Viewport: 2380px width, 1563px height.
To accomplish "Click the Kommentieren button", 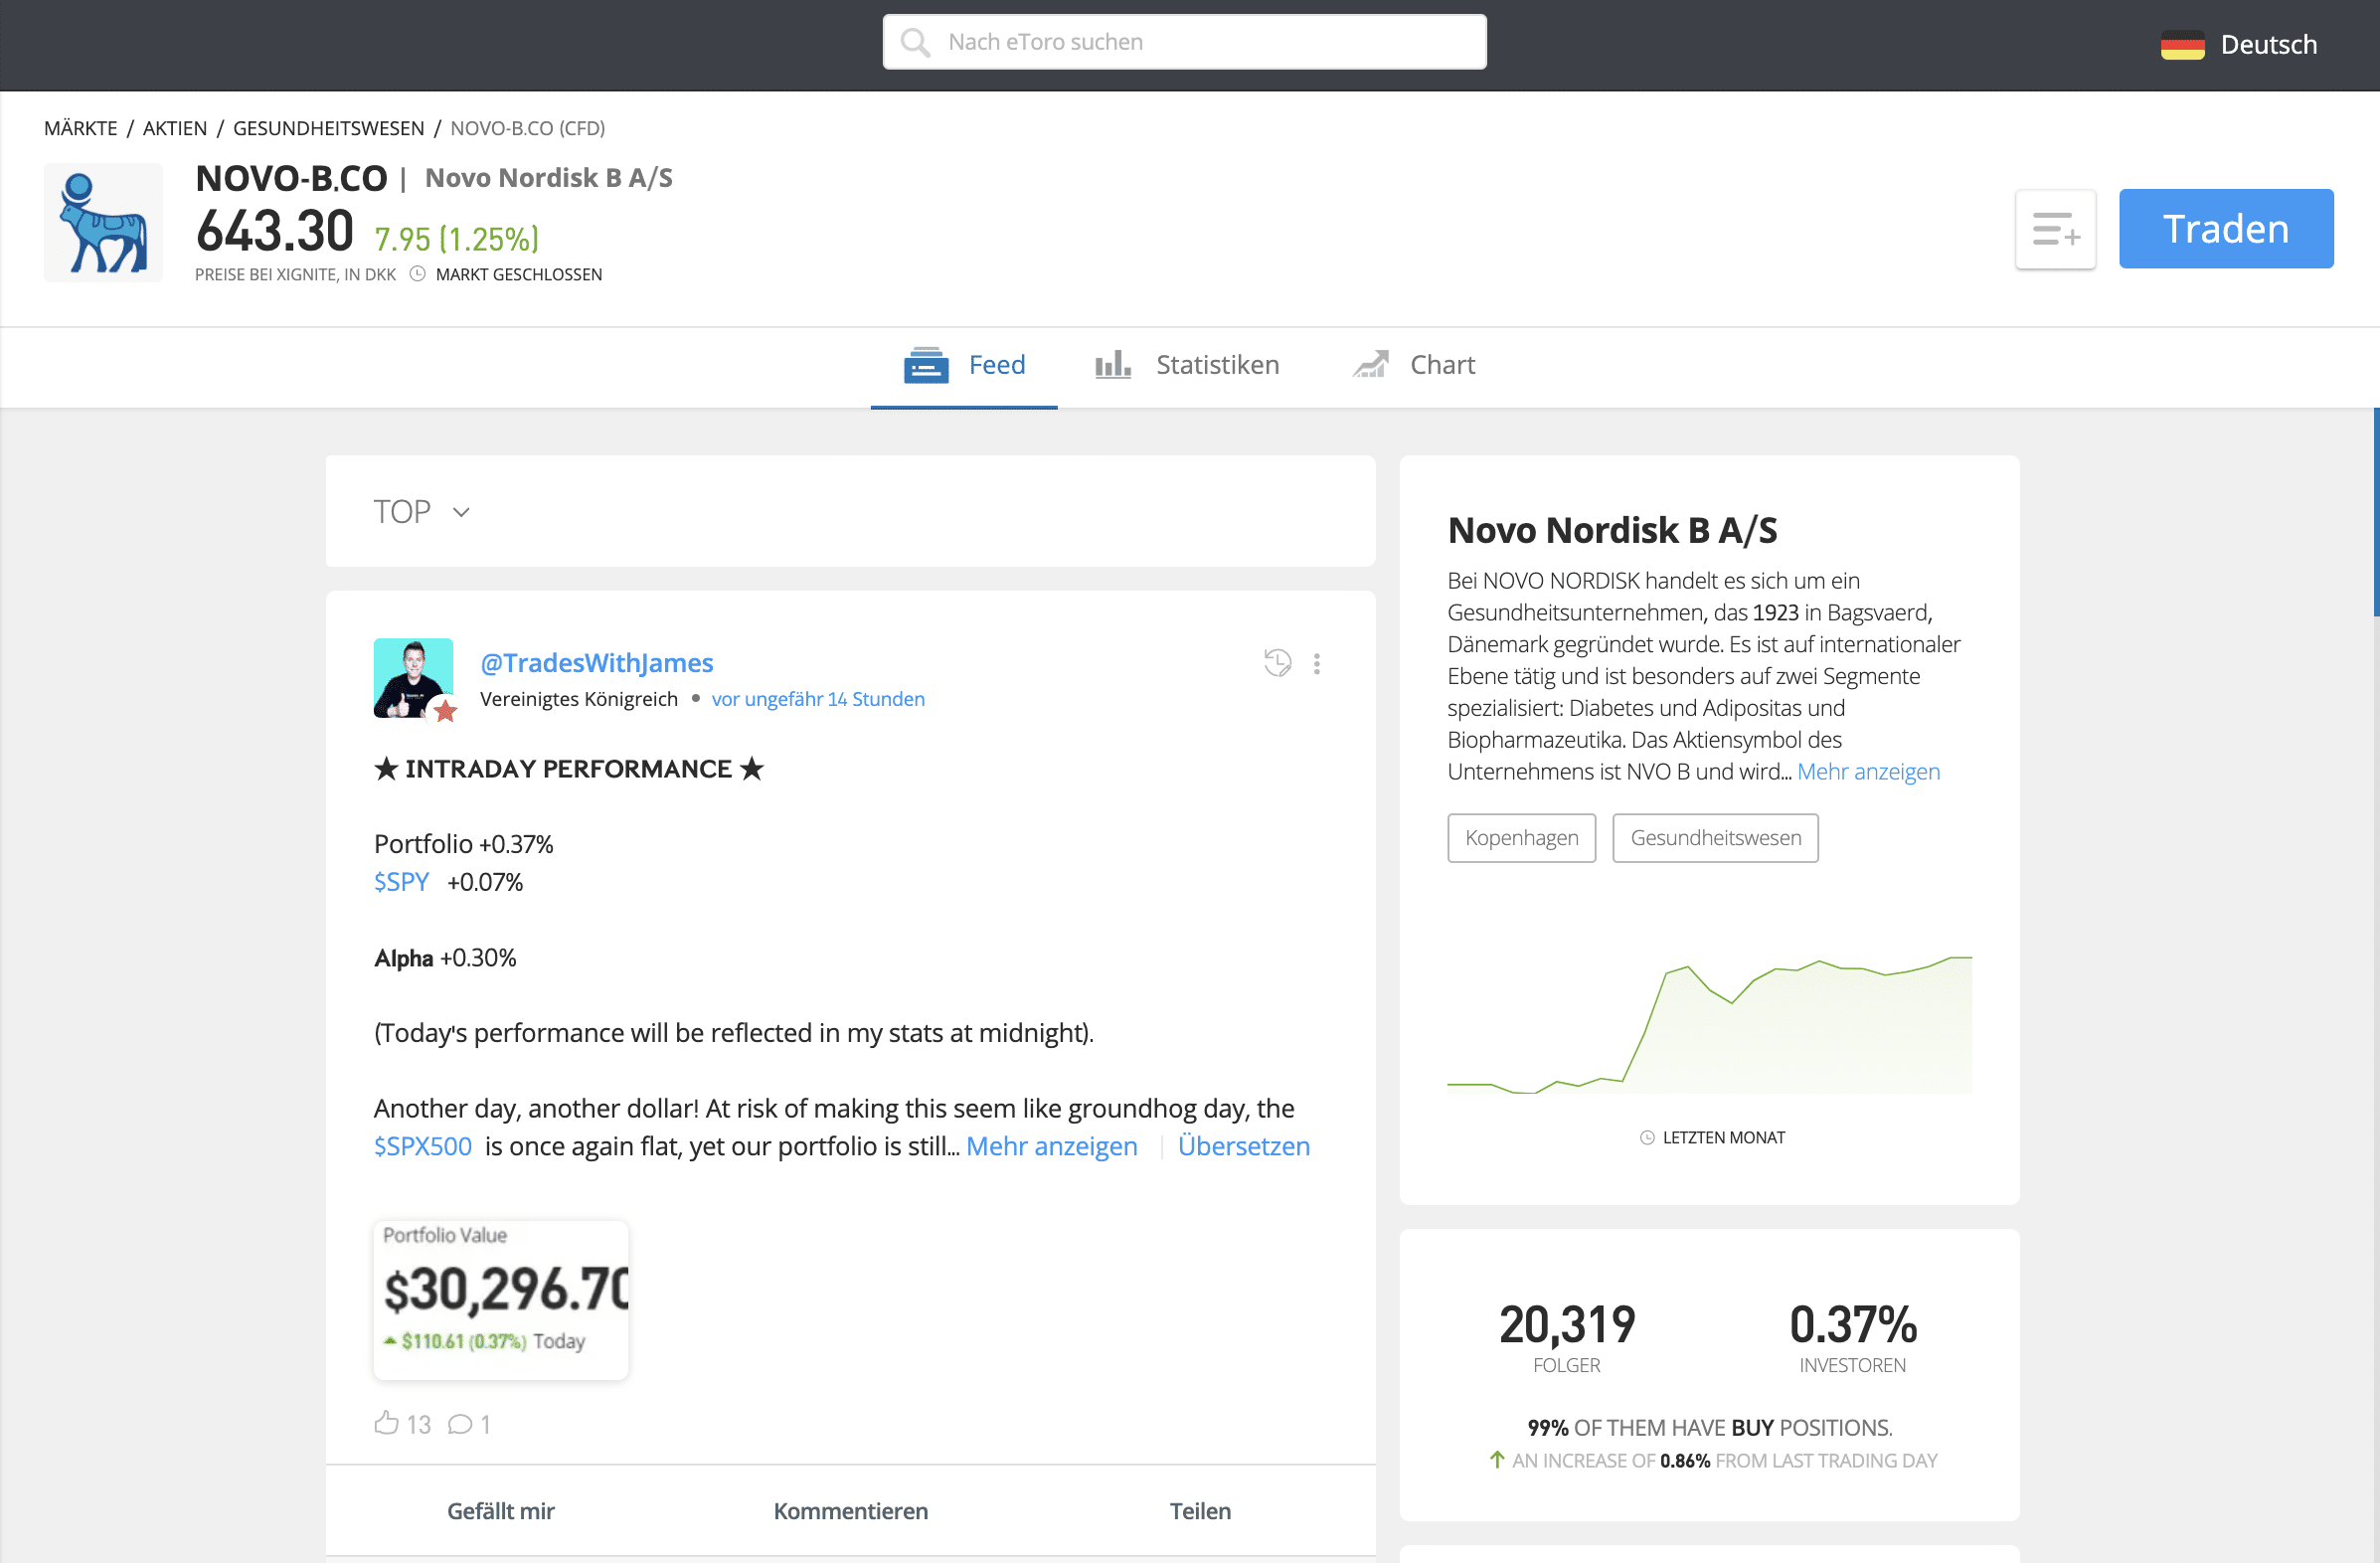I will coord(851,1511).
